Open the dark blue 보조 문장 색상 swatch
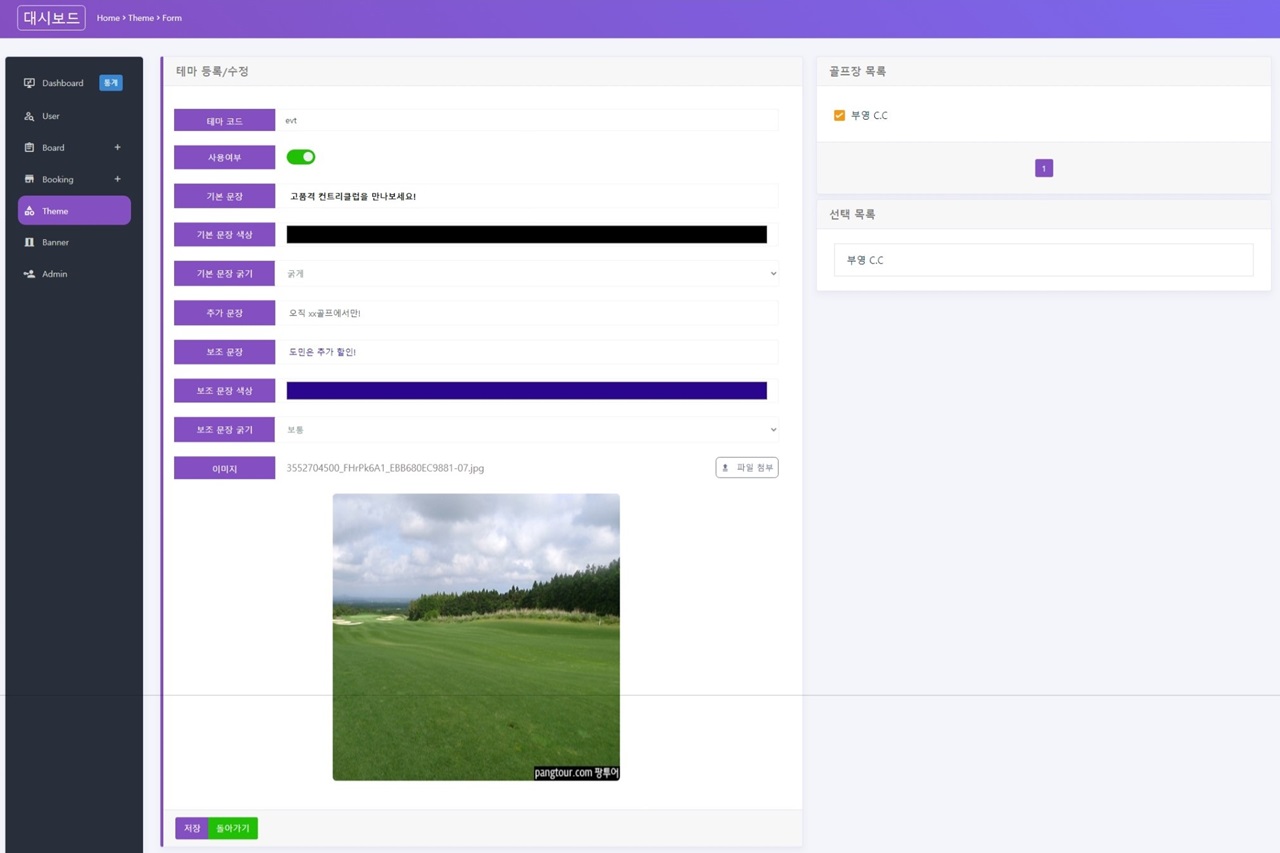The width and height of the screenshot is (1280, 853). [x=527, y=391]
